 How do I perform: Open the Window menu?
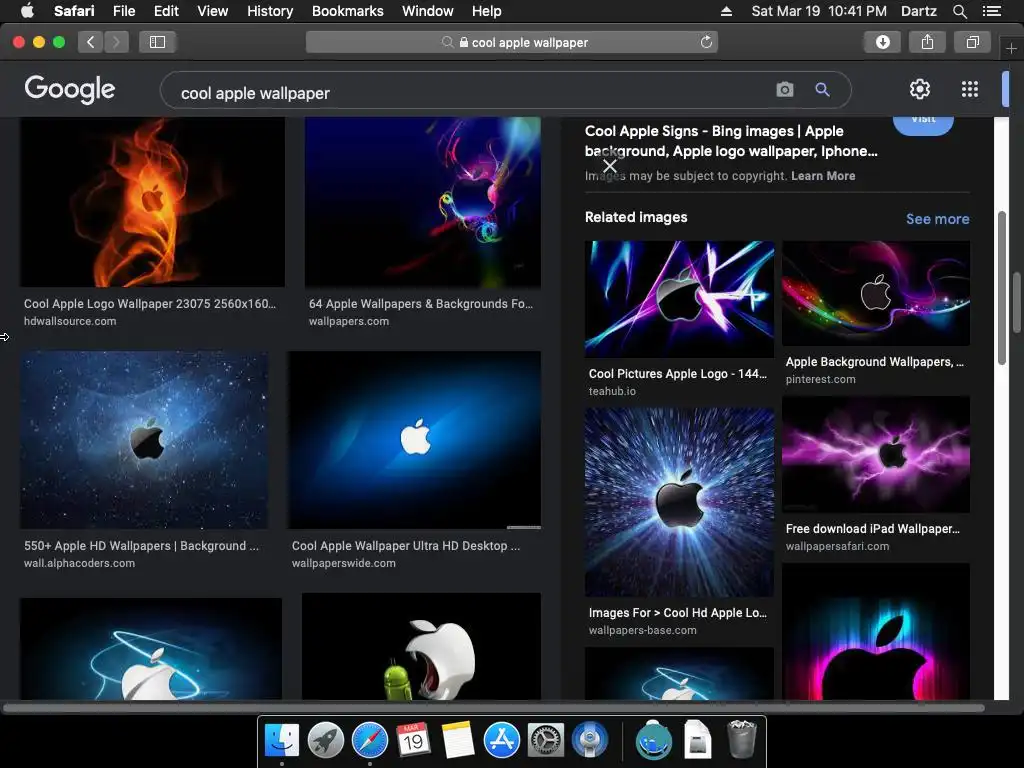click(x=427, y=11)
